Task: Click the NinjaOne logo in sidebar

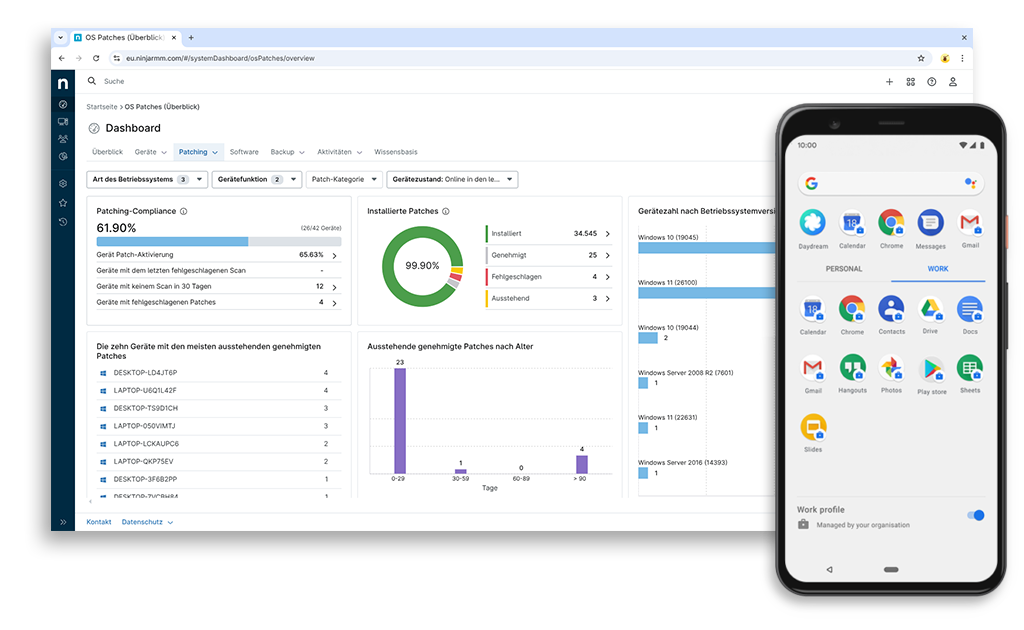Action: (63, 82)
